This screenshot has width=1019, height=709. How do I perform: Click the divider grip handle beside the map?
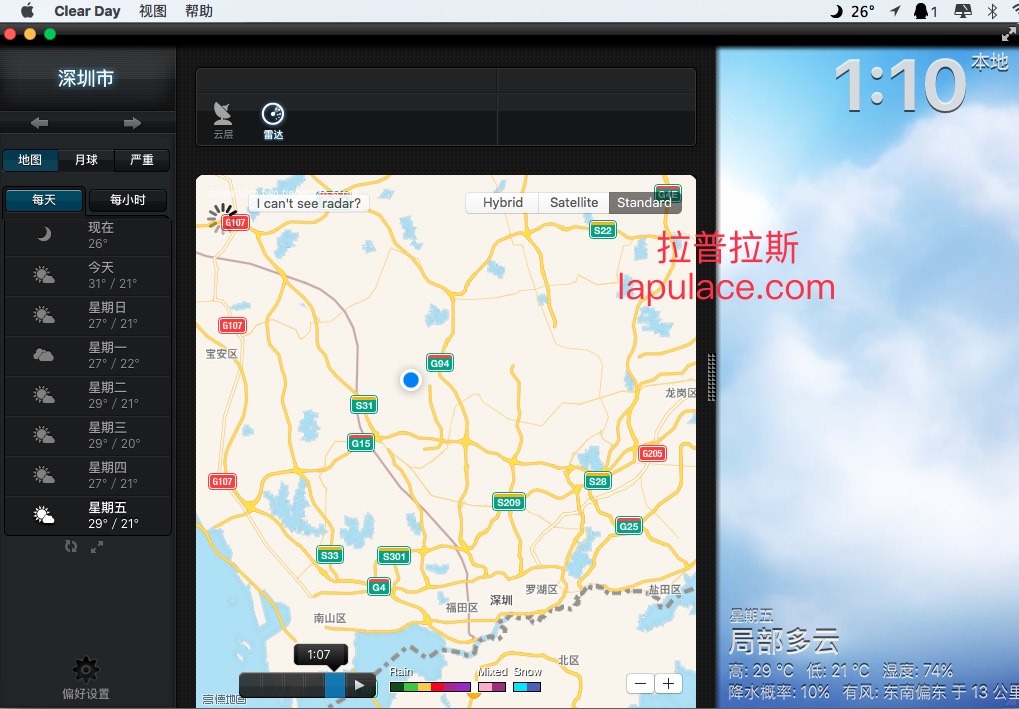pyautogui.click(x=712, y=377)
